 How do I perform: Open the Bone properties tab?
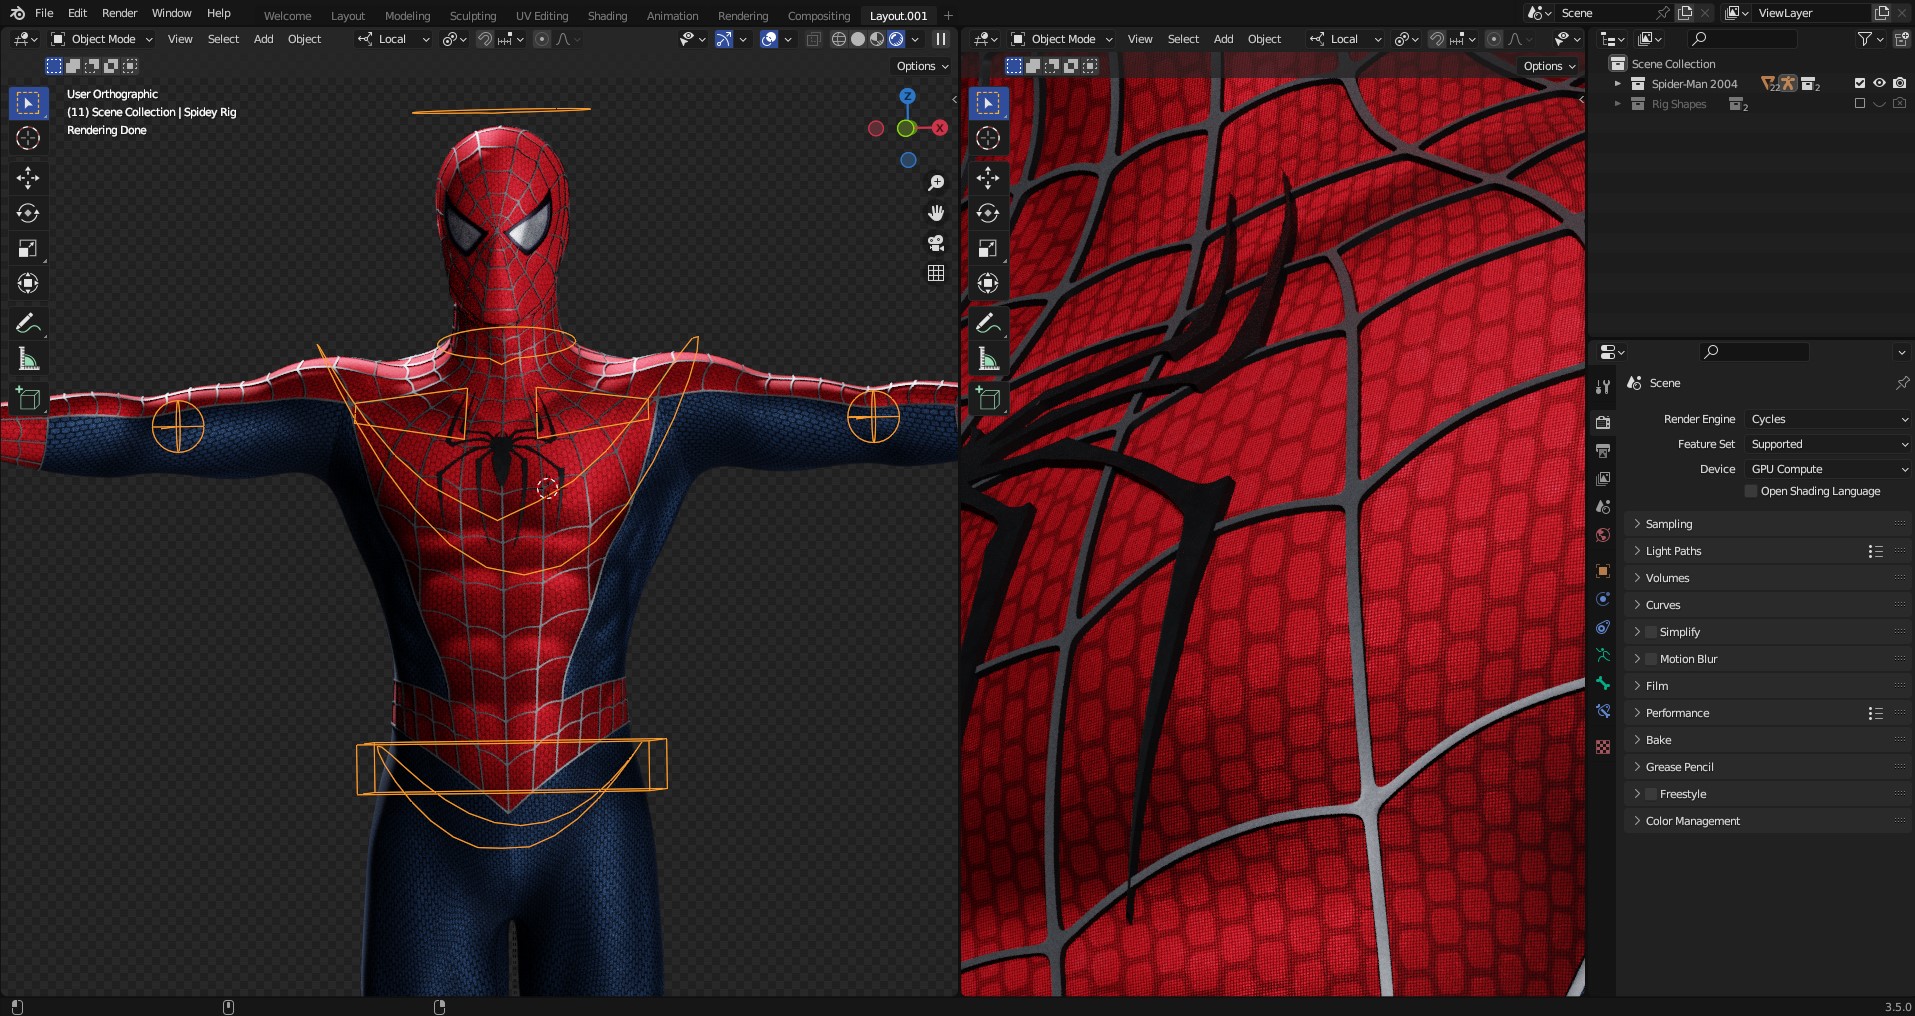[x=1603, y=683]
